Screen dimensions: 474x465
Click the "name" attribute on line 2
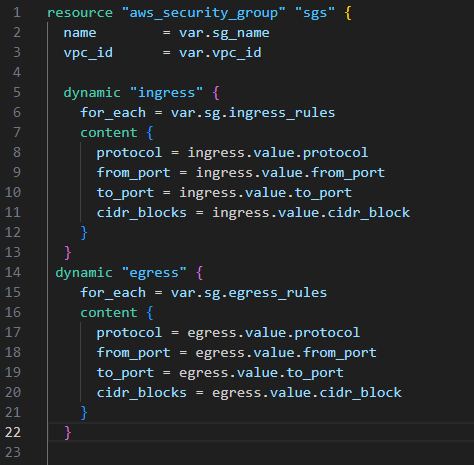coord(80,33)
